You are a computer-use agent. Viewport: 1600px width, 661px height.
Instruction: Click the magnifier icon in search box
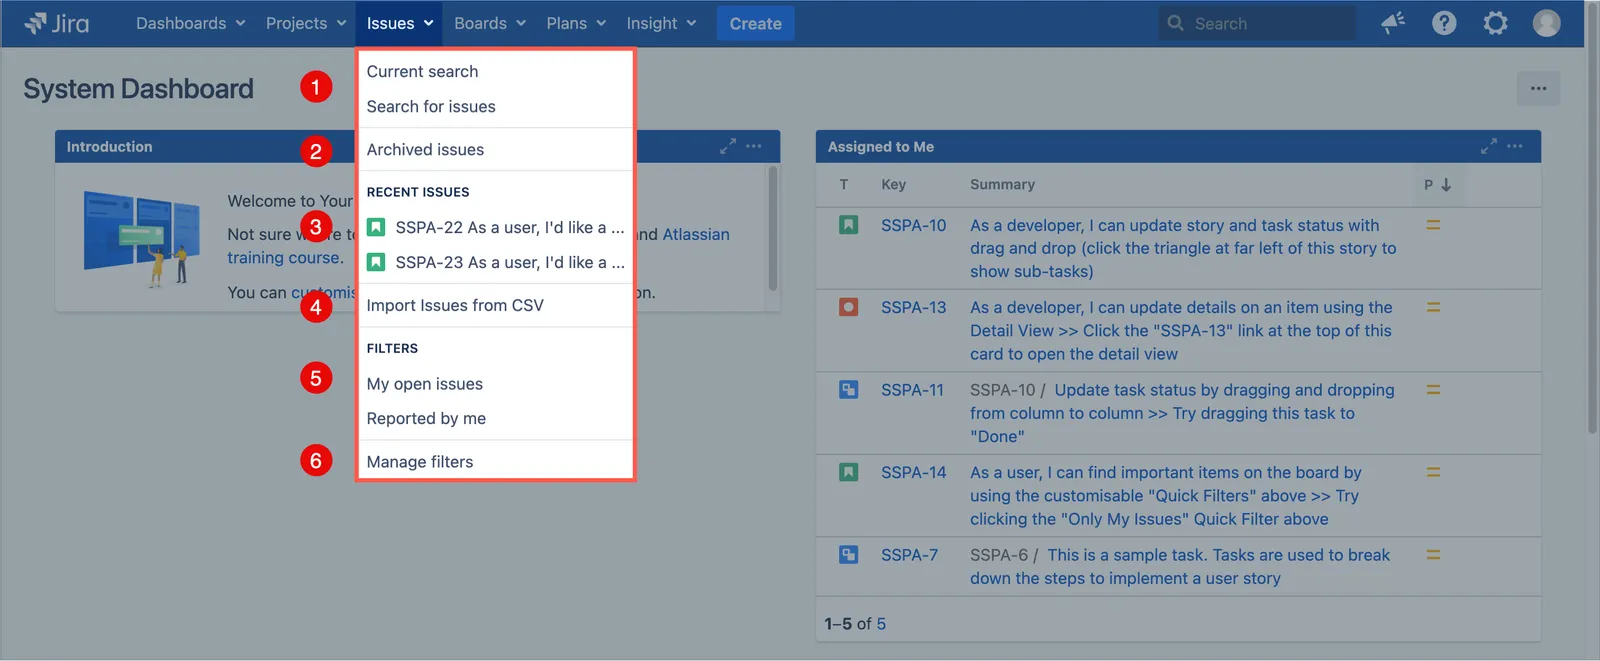coord(1176,23)
